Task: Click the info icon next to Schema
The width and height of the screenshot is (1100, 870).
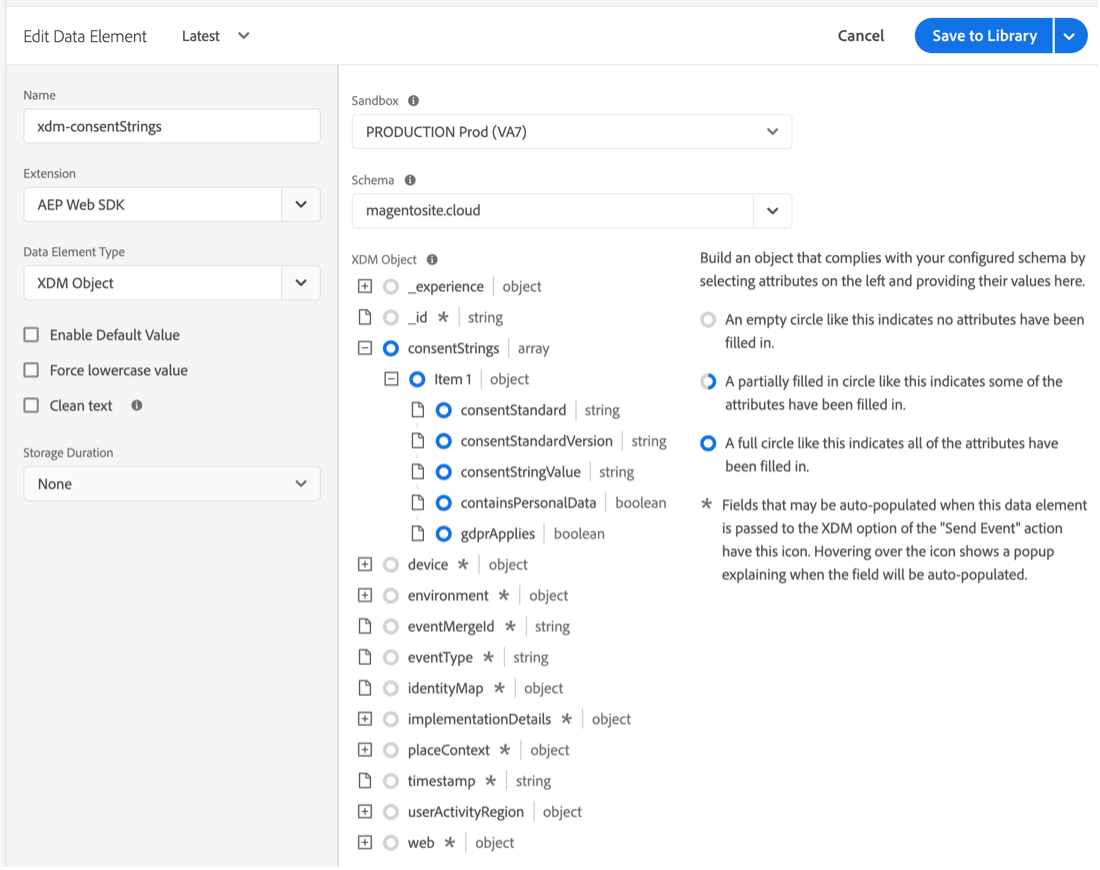Action: [x=410, y=181]
